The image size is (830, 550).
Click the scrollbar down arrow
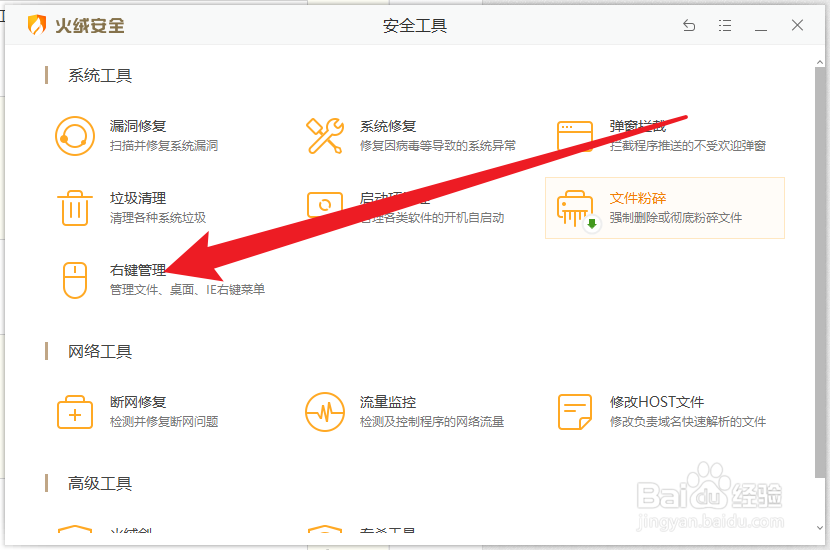pyautogui.click(x=820, y=528)
